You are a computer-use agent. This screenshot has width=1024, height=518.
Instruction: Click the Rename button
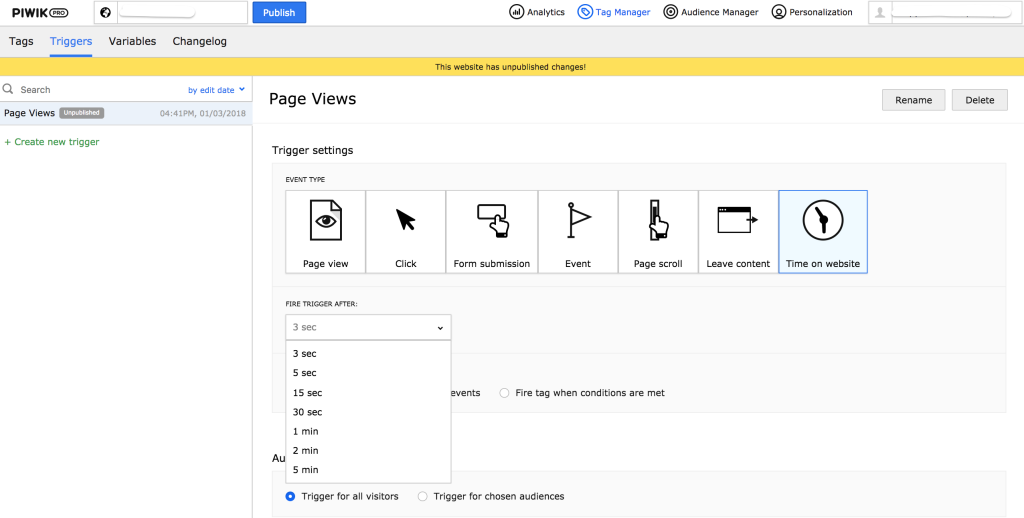coord(913,100)
